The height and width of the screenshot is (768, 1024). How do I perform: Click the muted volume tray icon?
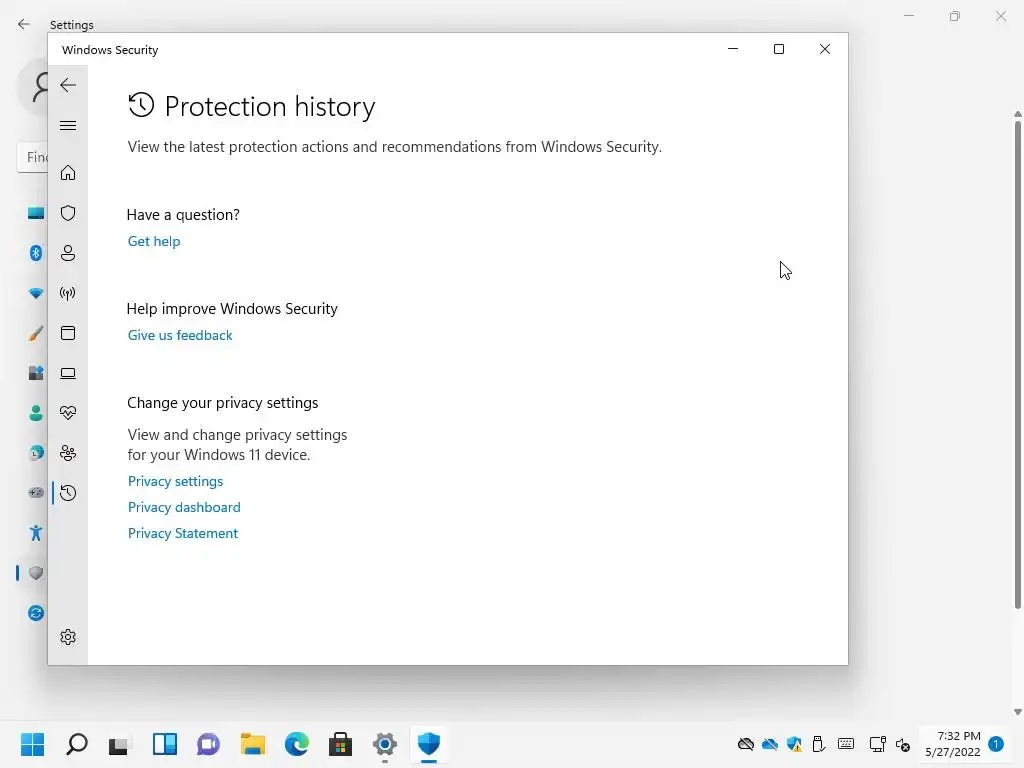(x=903, y=744)
